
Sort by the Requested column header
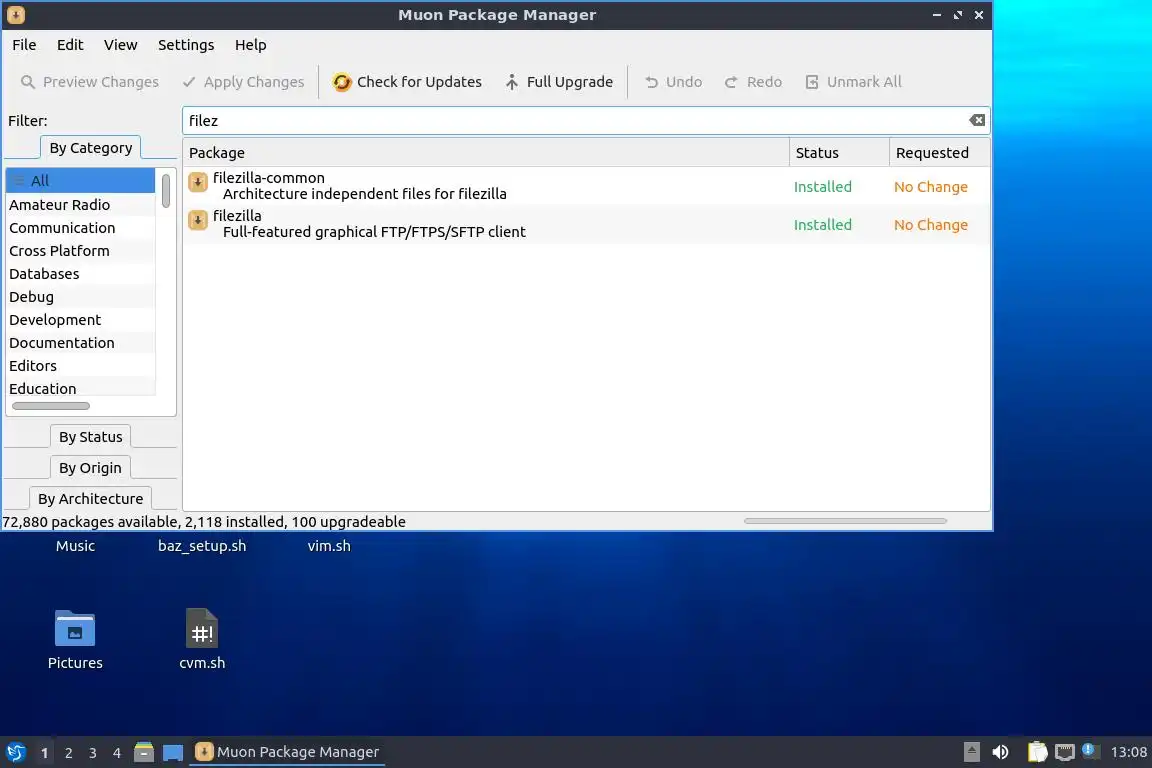940,153
